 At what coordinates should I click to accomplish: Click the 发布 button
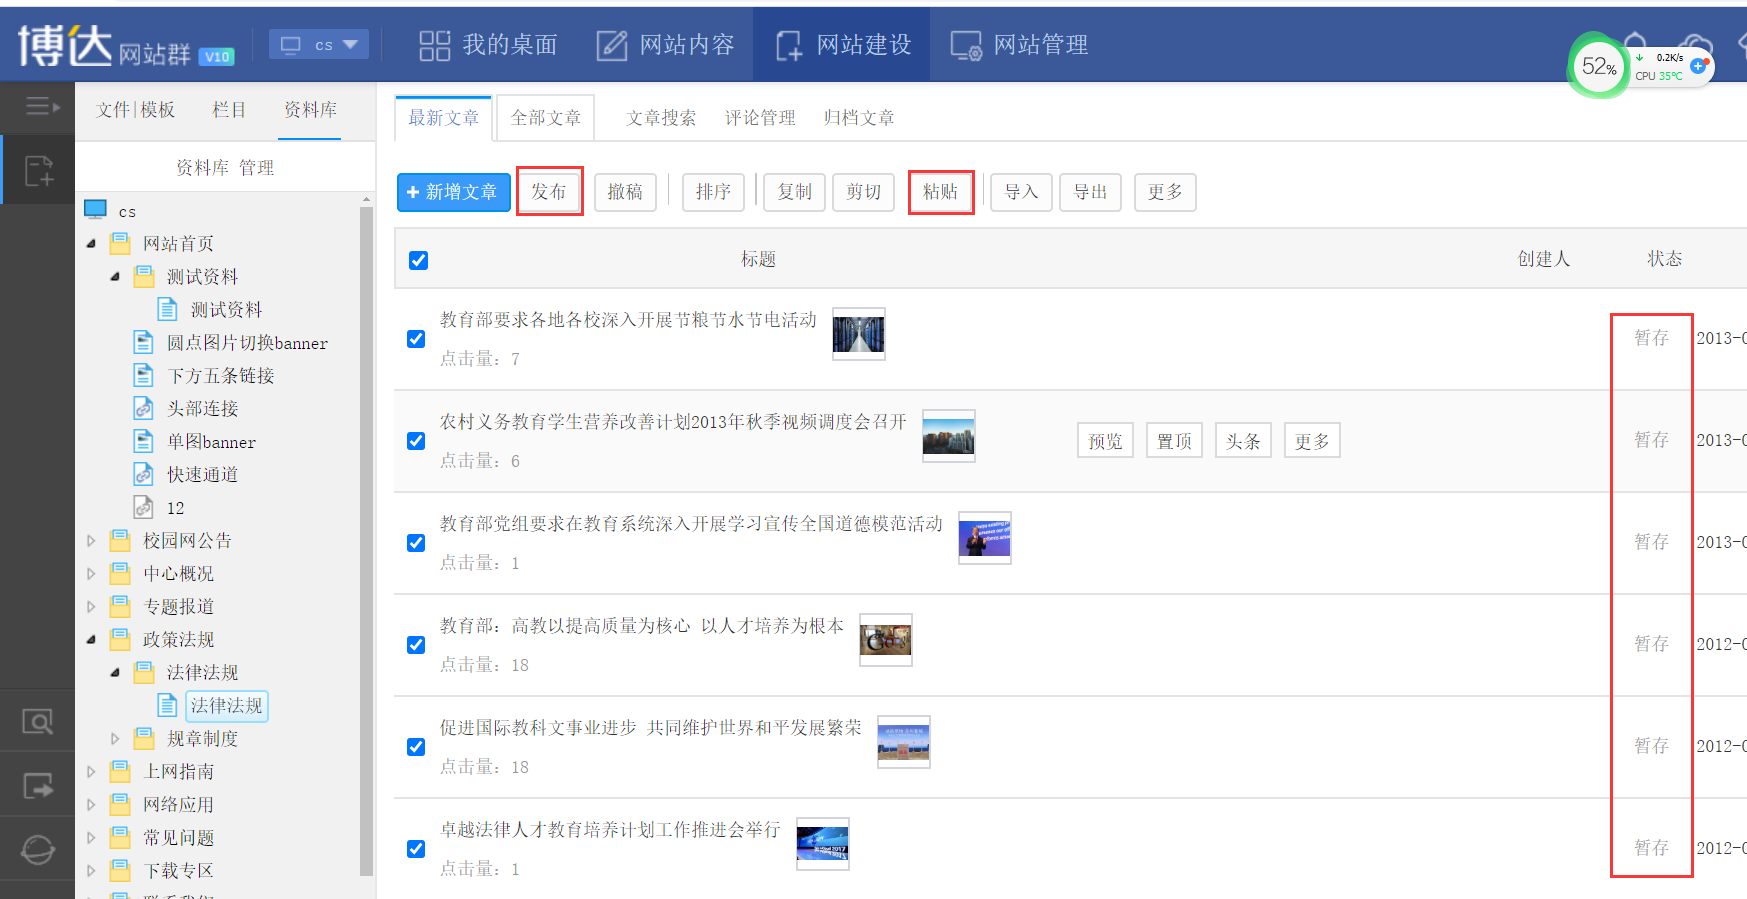[x=549, y=192]
